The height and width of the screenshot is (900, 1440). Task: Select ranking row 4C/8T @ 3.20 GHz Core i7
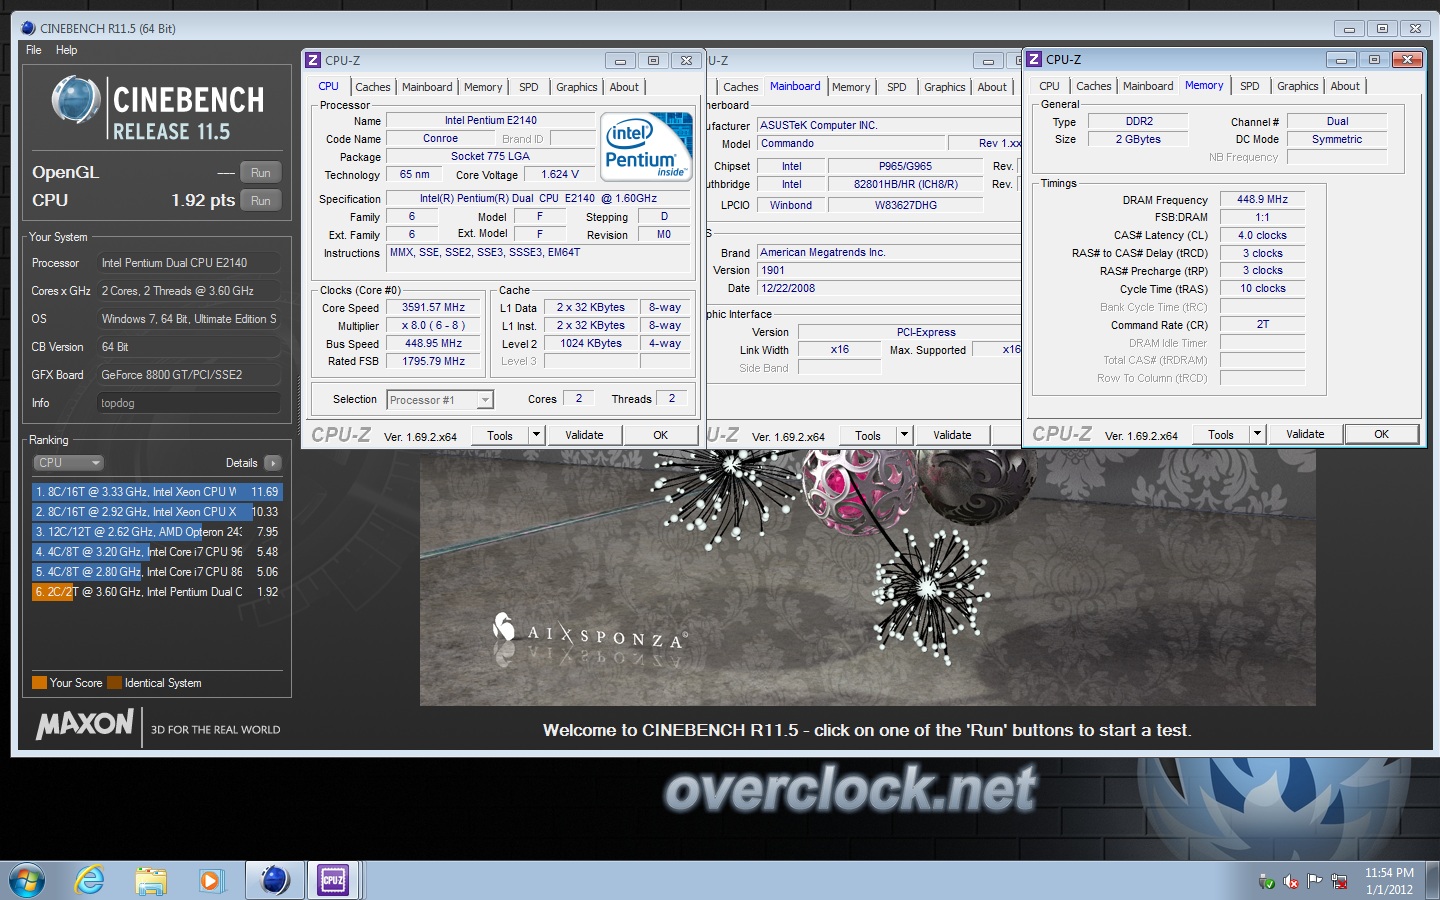pyautogui.click(x=157, y=552)
